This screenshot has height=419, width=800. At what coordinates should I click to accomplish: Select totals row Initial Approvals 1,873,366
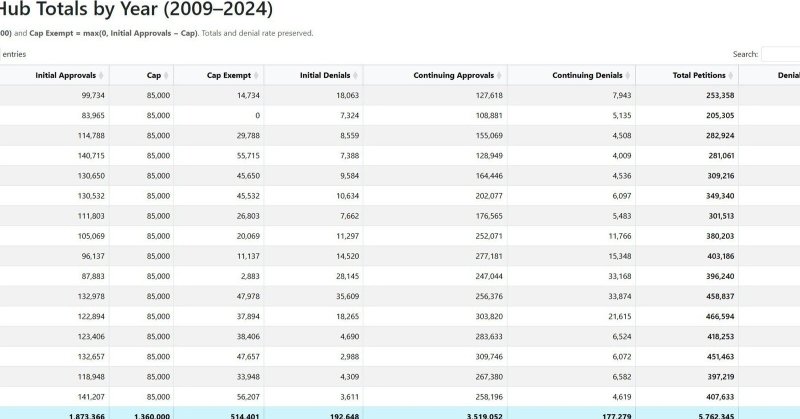[x=87, y=415]
